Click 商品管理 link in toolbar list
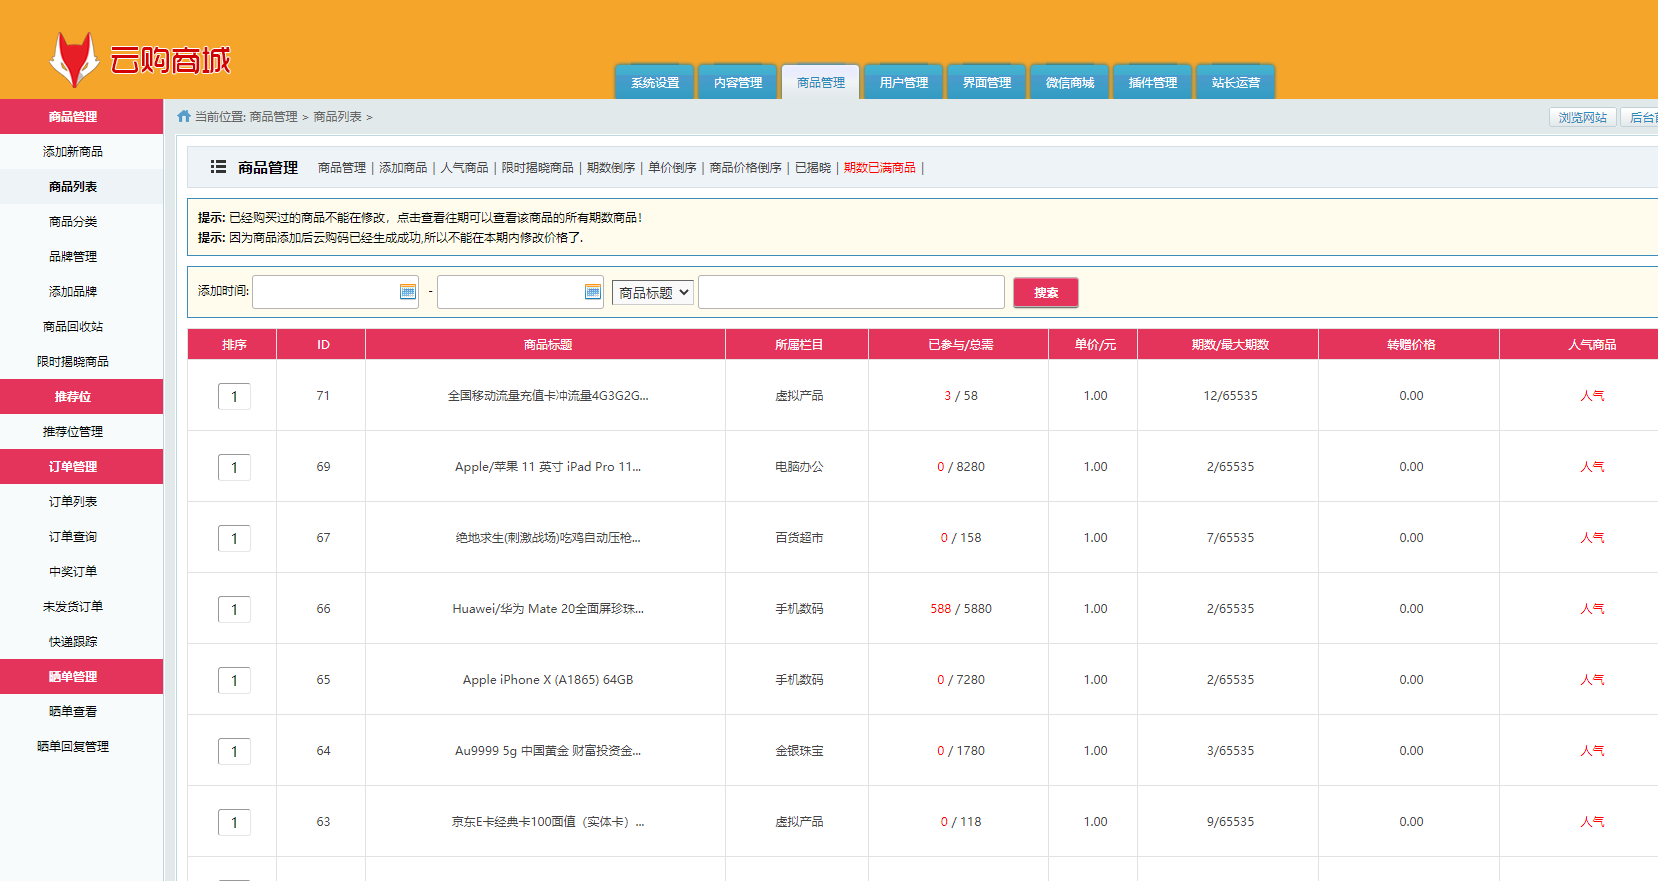 (x=342, y=167)
